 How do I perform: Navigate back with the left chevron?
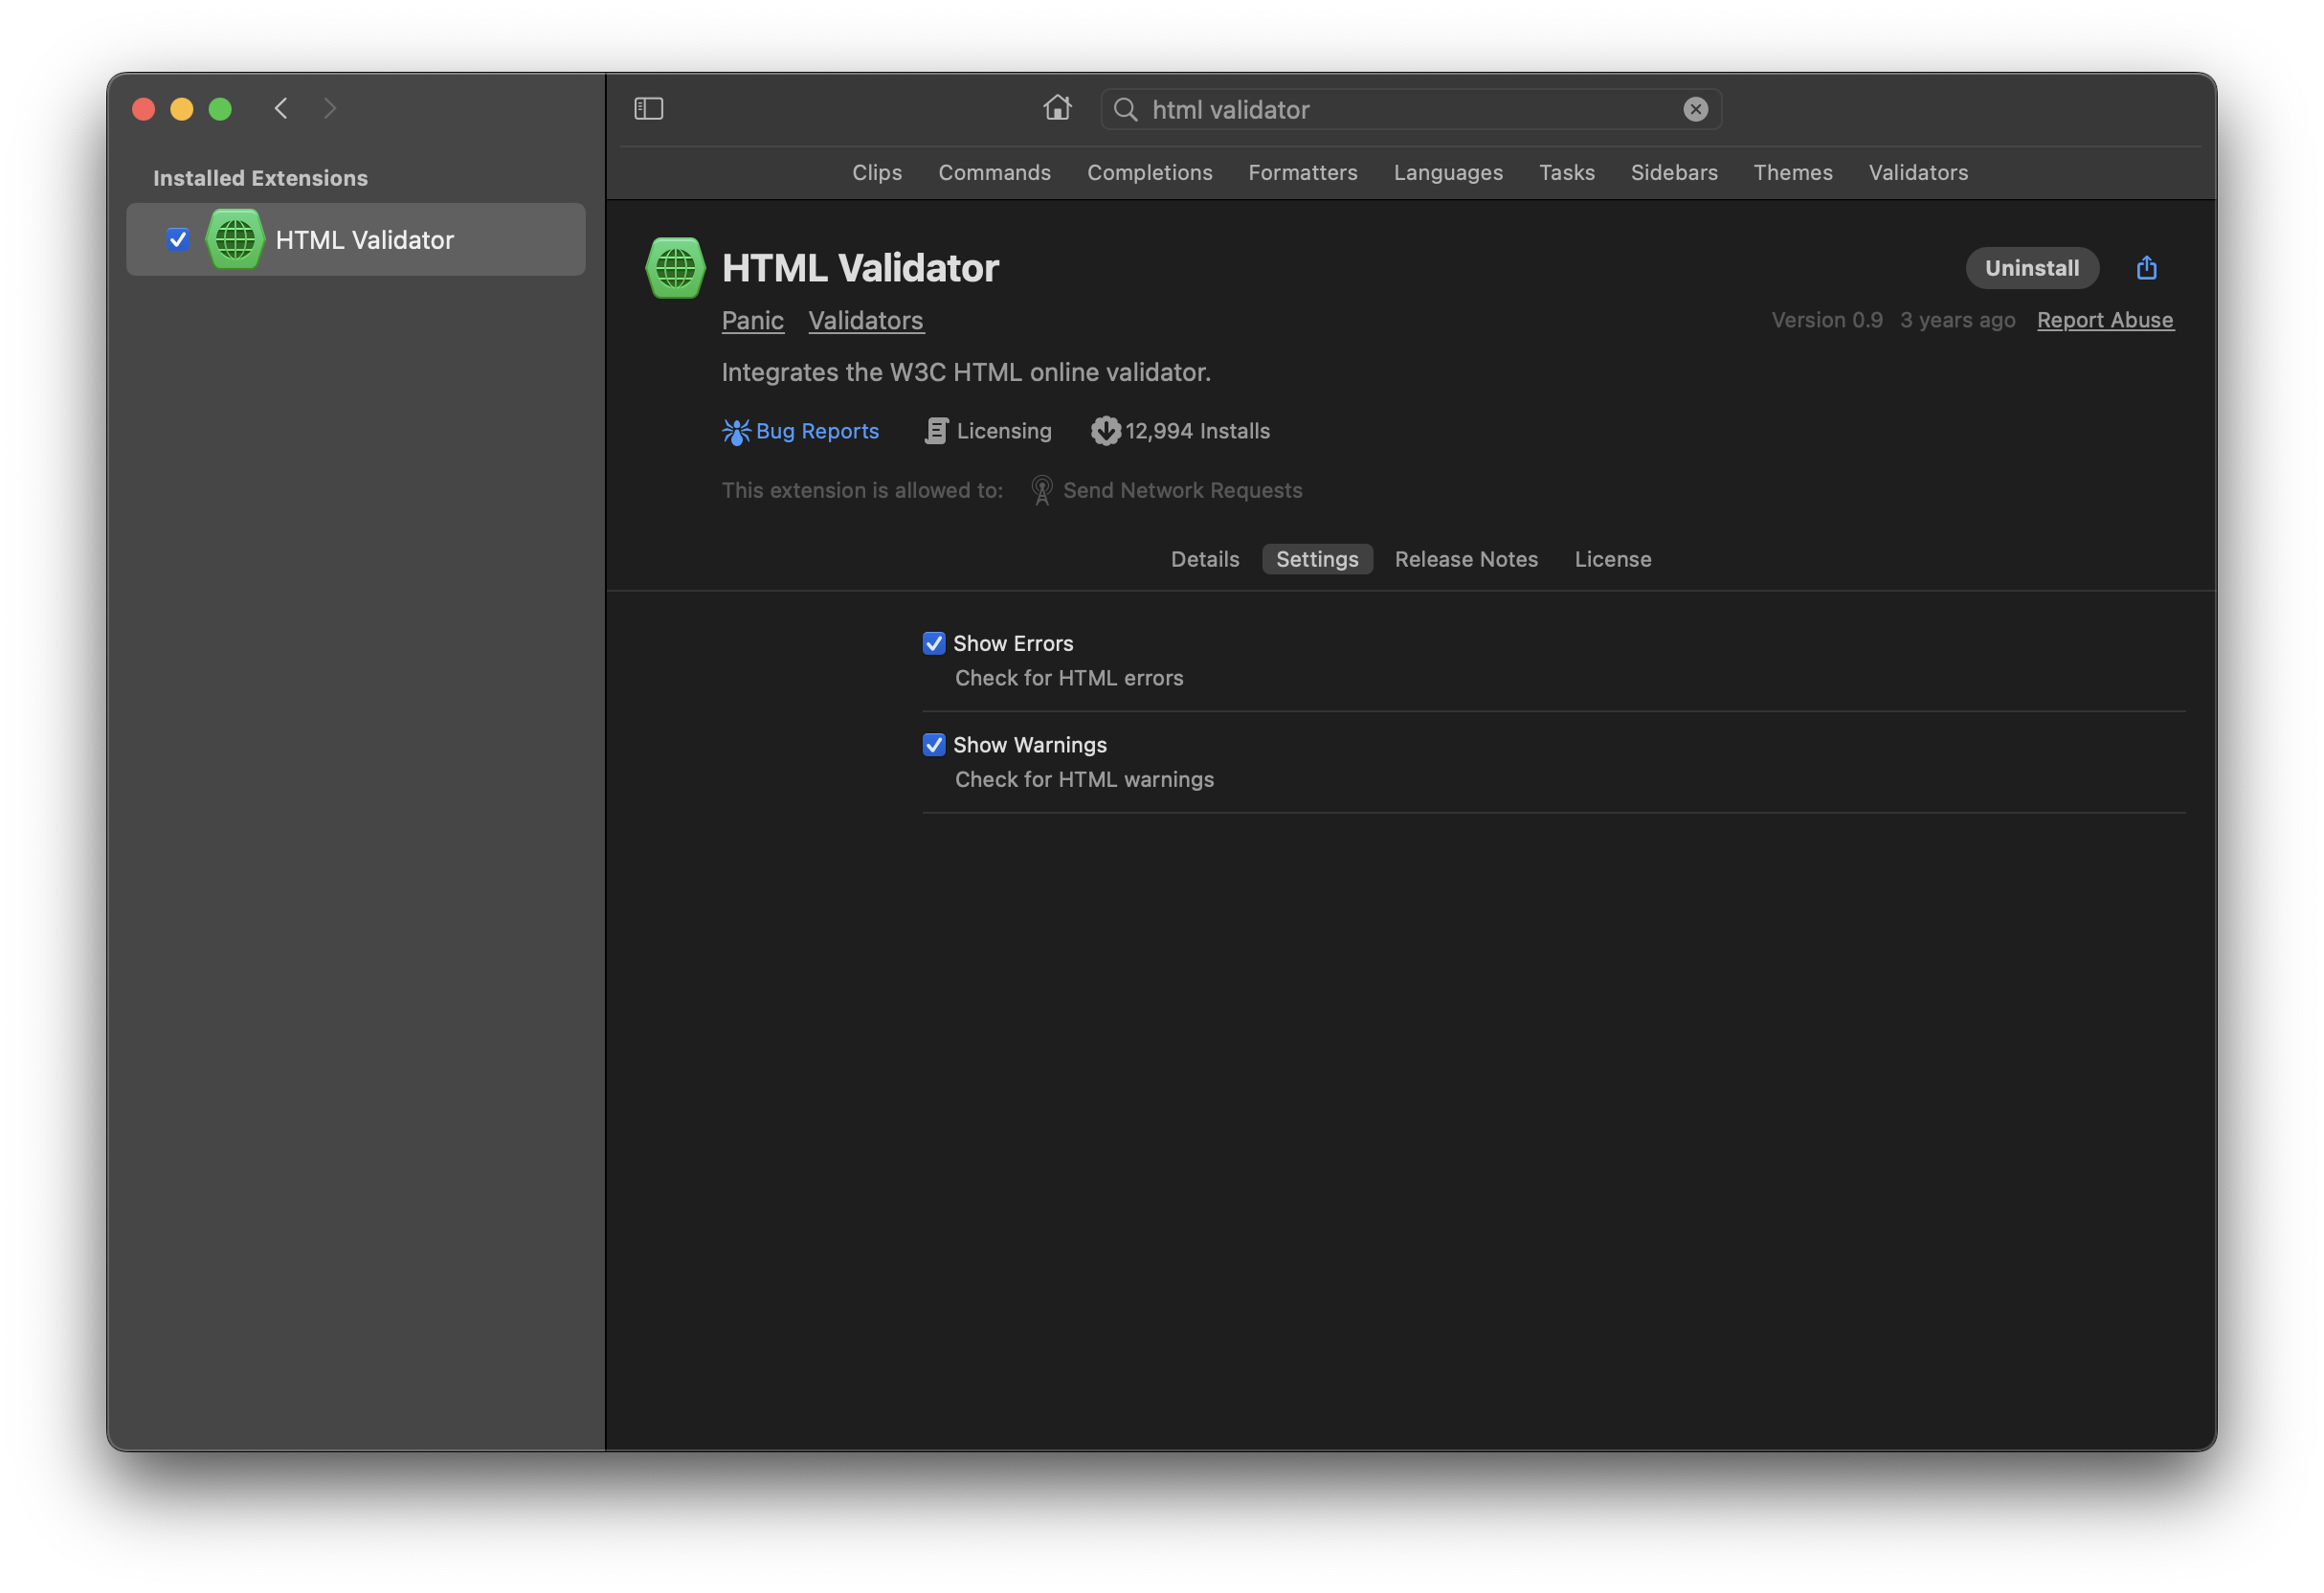tap(281, 108)
